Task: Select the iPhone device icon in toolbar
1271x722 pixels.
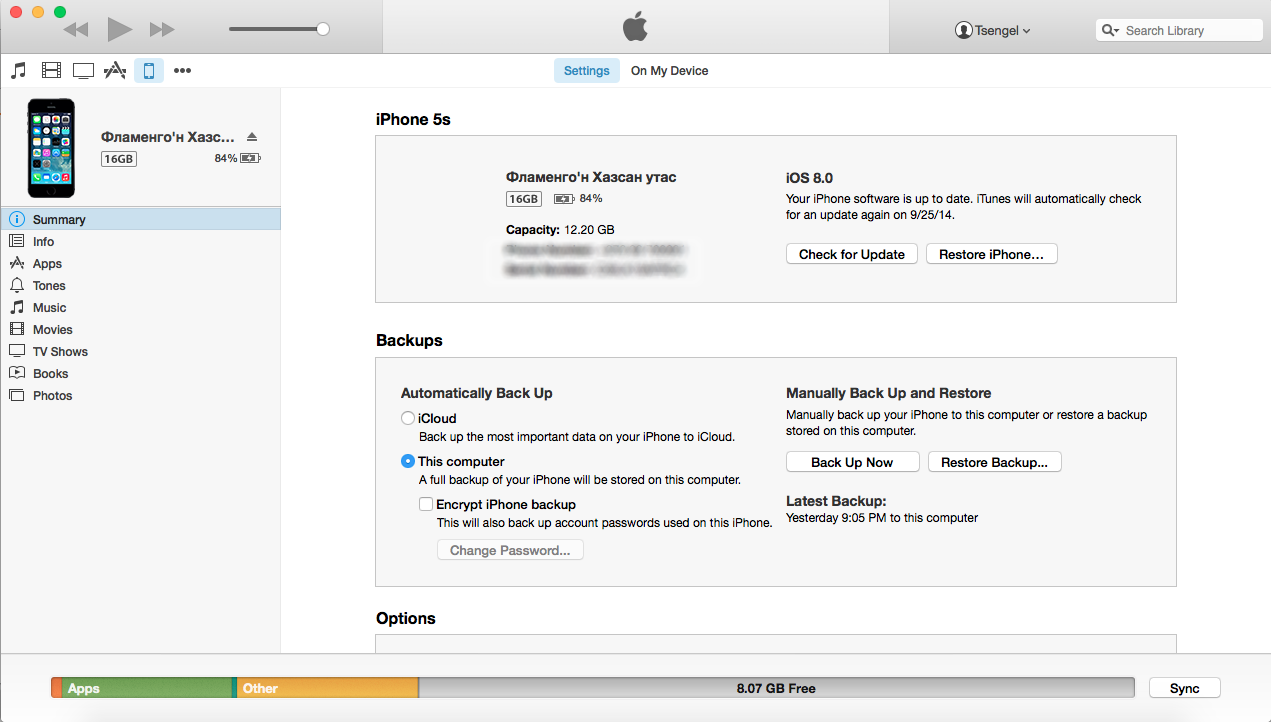Action: coord(149,70)
